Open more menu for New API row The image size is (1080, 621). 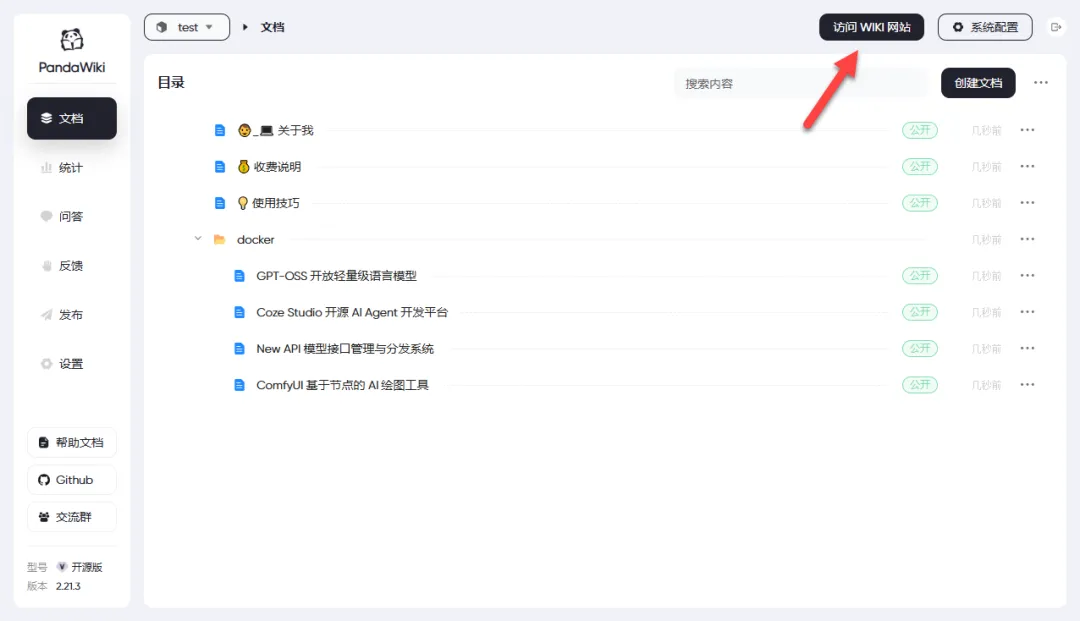pos(1027,349)
